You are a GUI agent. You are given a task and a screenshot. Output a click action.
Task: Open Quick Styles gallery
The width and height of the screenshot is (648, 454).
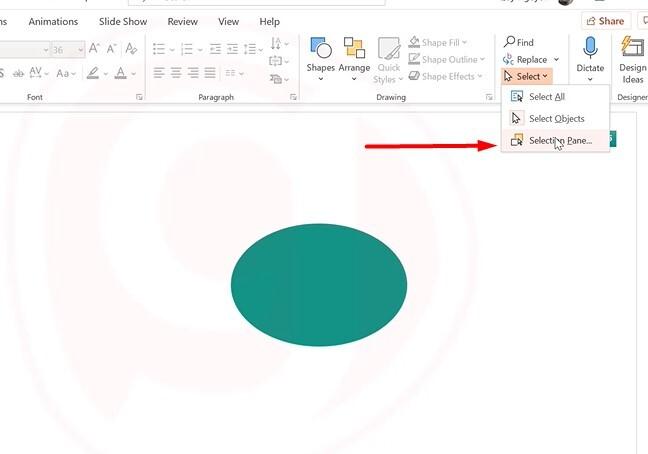(388, 60)
